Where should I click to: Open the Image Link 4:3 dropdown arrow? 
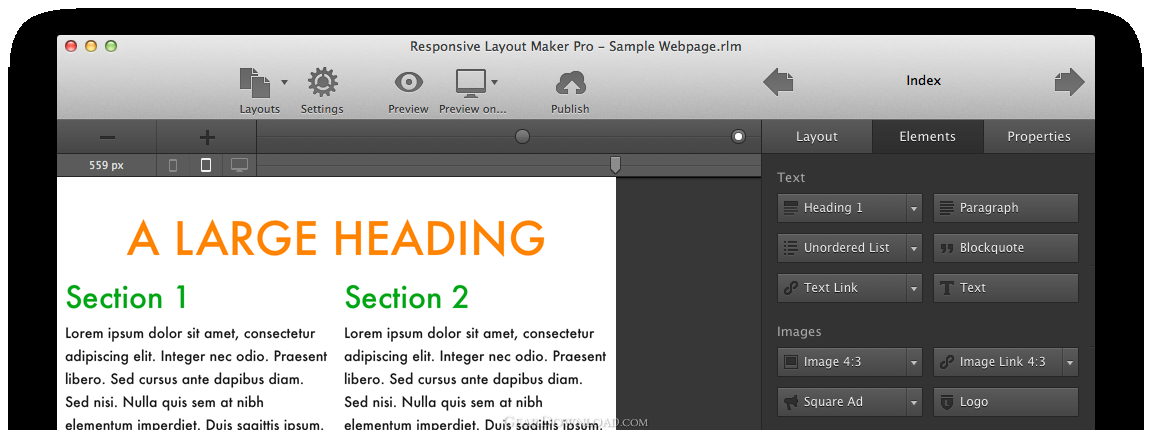click(x=1070, y=362)
